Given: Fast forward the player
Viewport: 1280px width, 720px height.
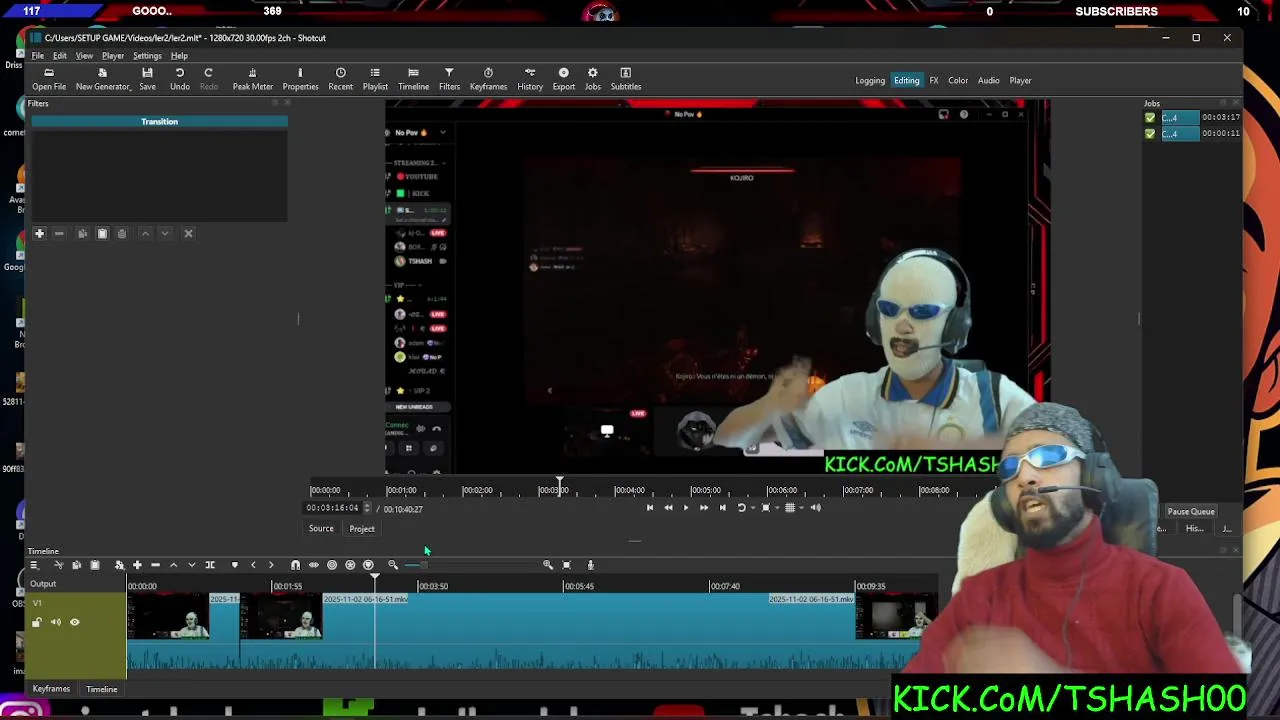Looking at the screenshot, I should tap(704, 508).
